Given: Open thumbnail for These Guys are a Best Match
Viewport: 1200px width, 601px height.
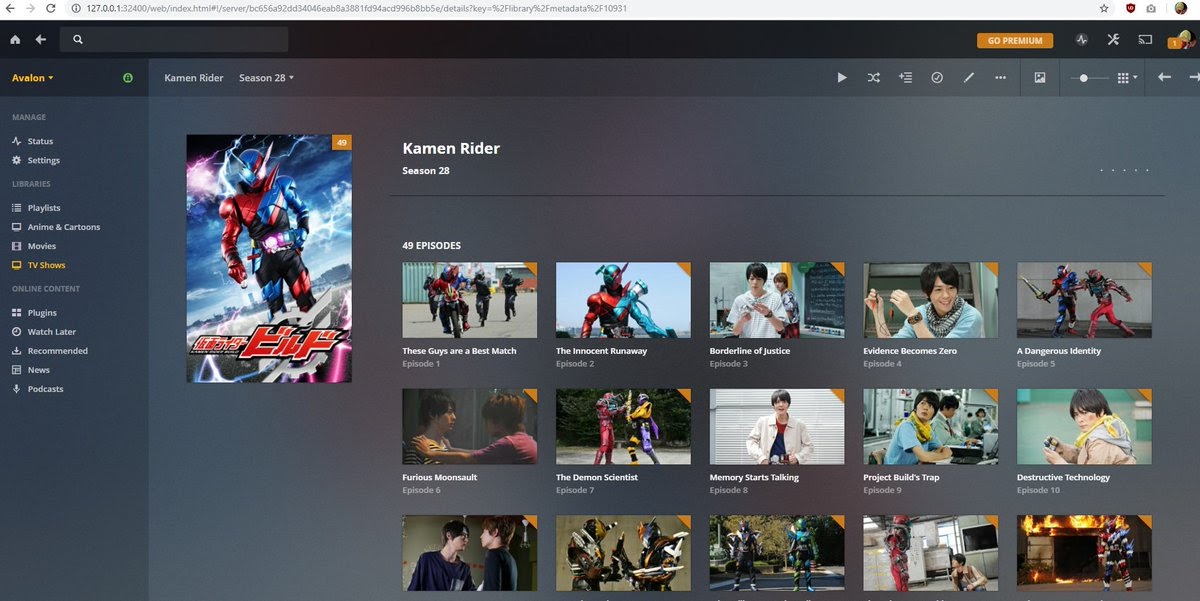Looking at the screenshot, I should click(x=469, y=300).
